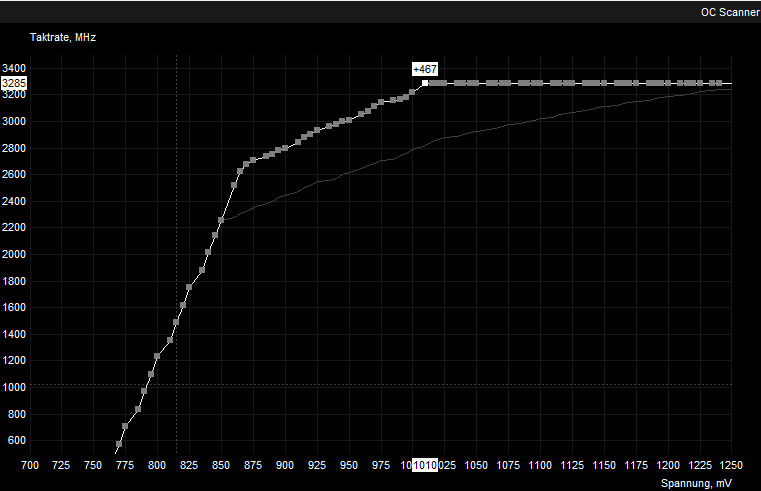Click the OC Scanner button
The height and width of the screenshot is (491, 761).
coord(730,12)
